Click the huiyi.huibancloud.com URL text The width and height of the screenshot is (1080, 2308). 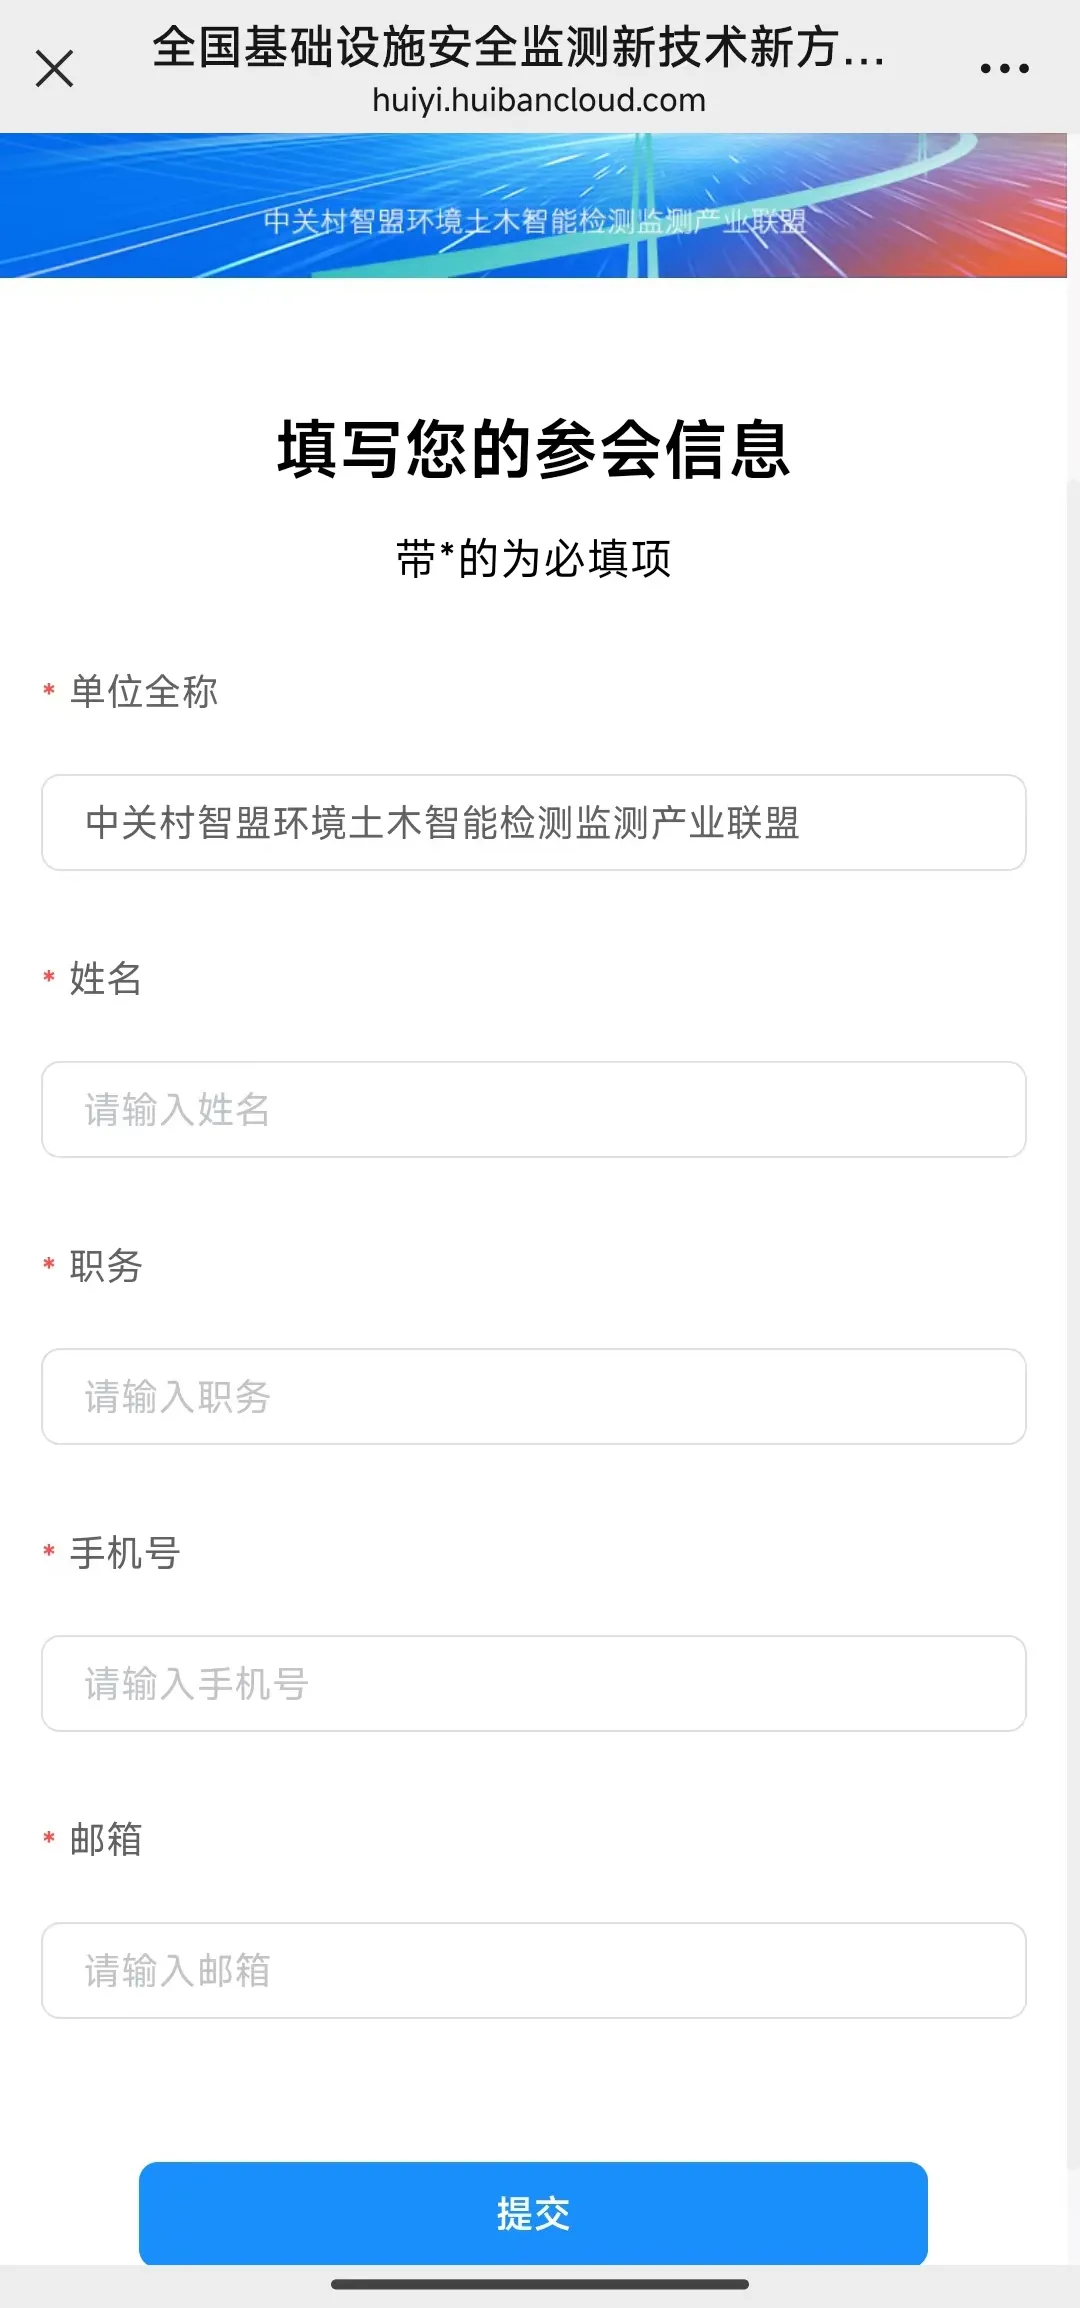coord(539,100)
